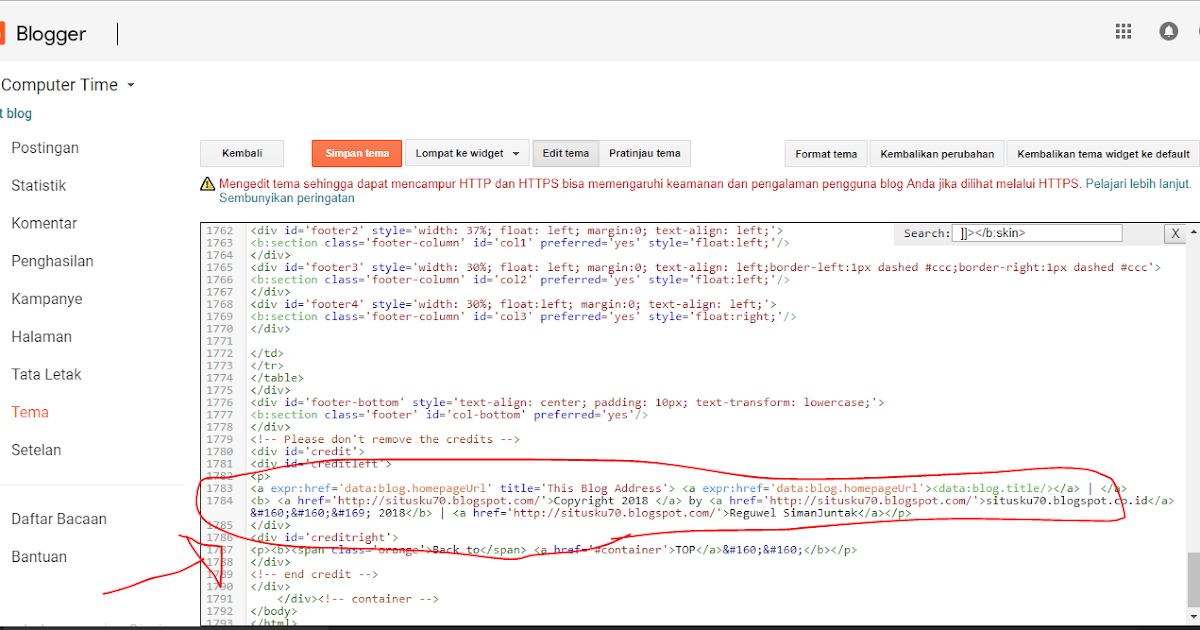The image size is (1200, 630).
Task: Click the Simpan tema button
Action: tap(356, 153)
